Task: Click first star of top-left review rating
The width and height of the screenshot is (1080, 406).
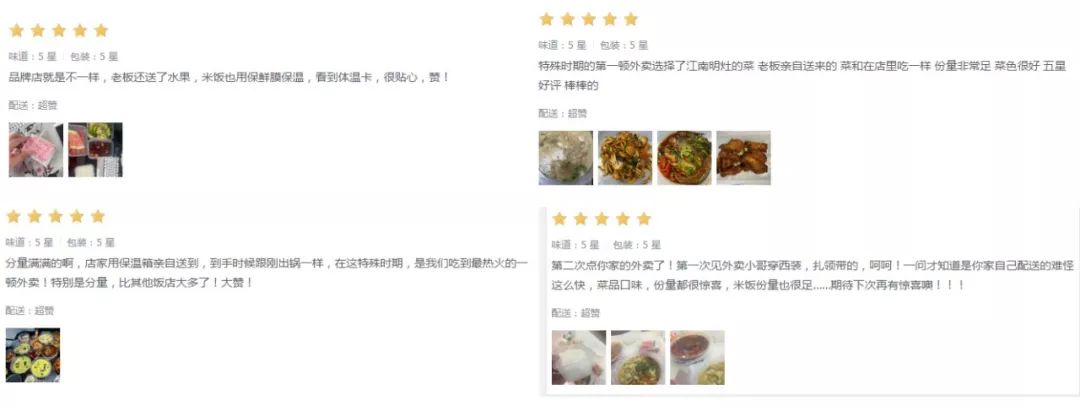Action: click(17, 30)
